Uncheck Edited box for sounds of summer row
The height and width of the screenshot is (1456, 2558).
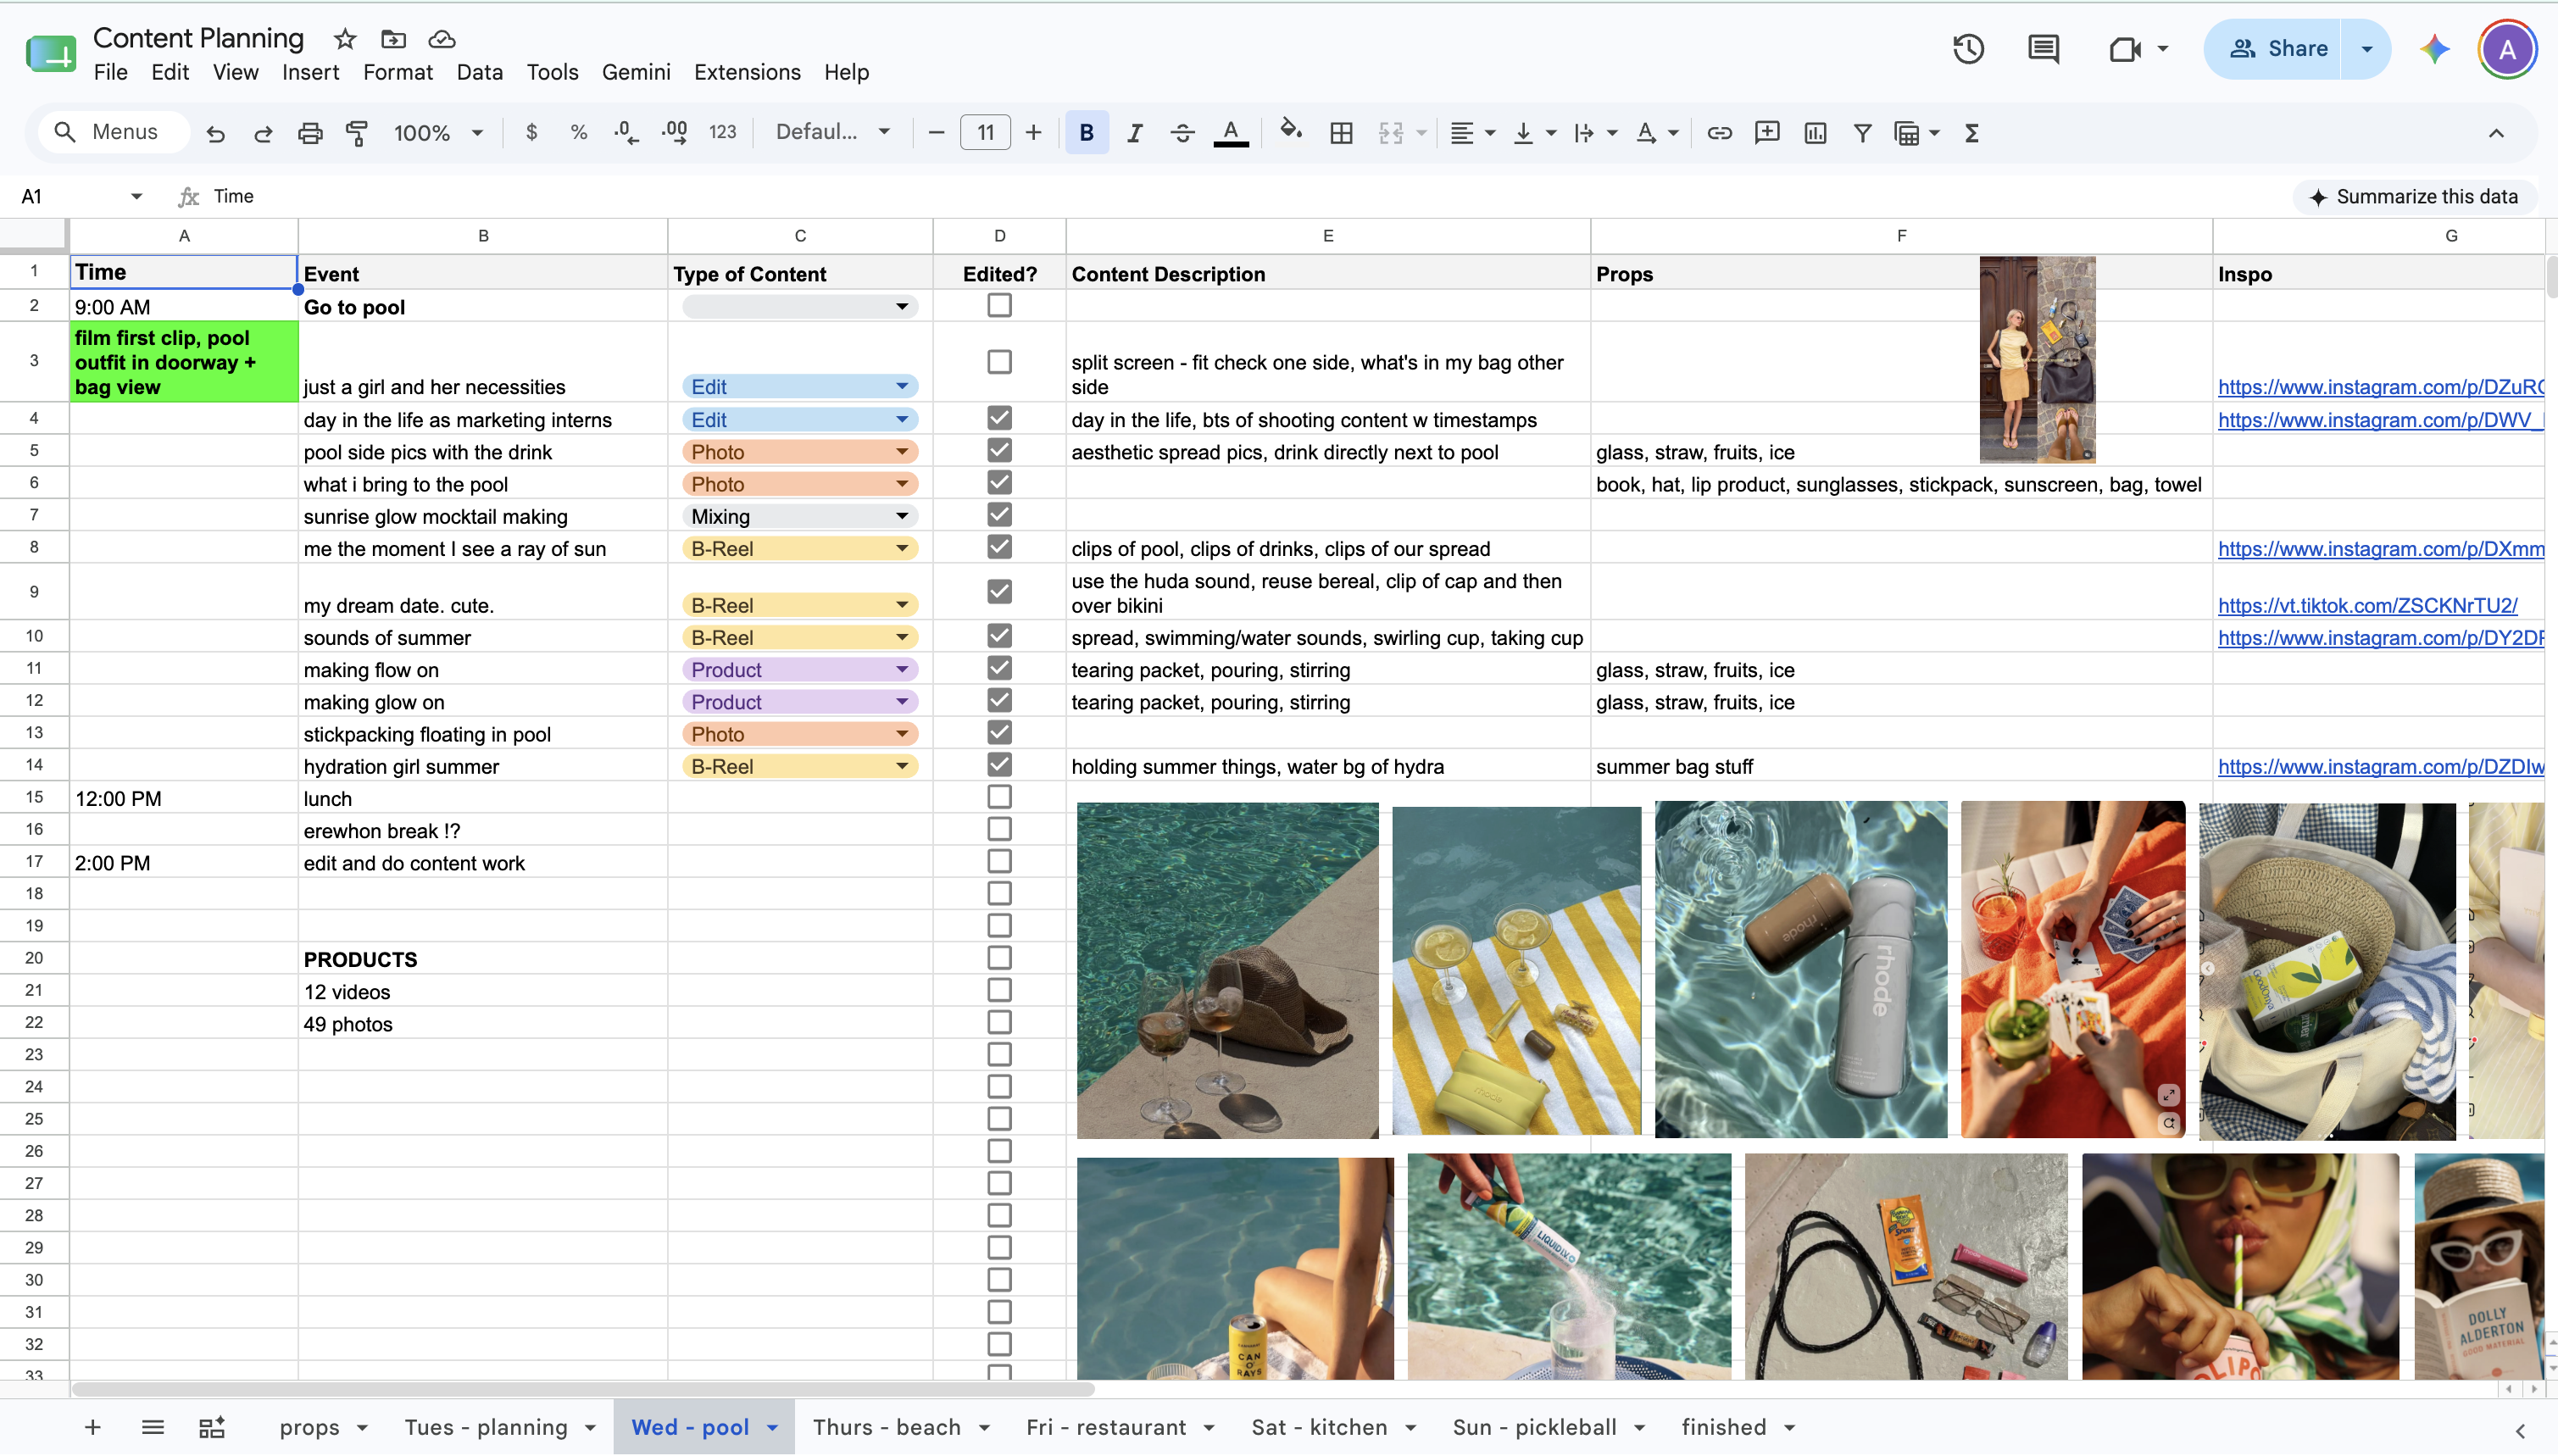click(999, 635)
